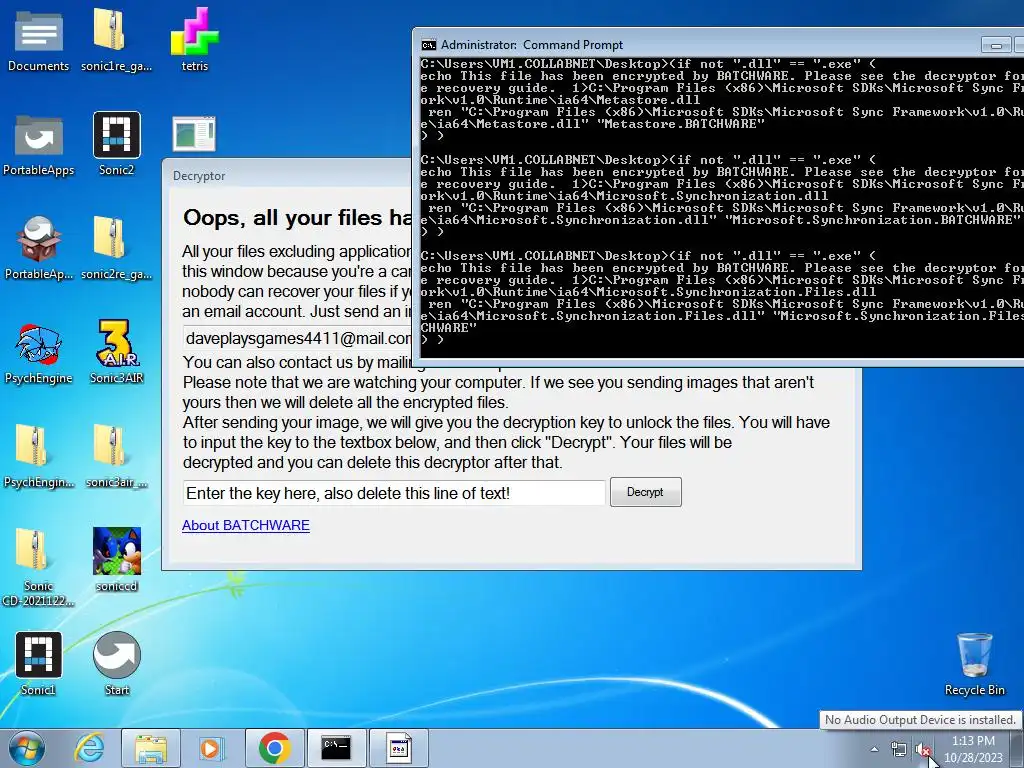Click the taskbar clock showing 1:13 PM

[973, 741]
